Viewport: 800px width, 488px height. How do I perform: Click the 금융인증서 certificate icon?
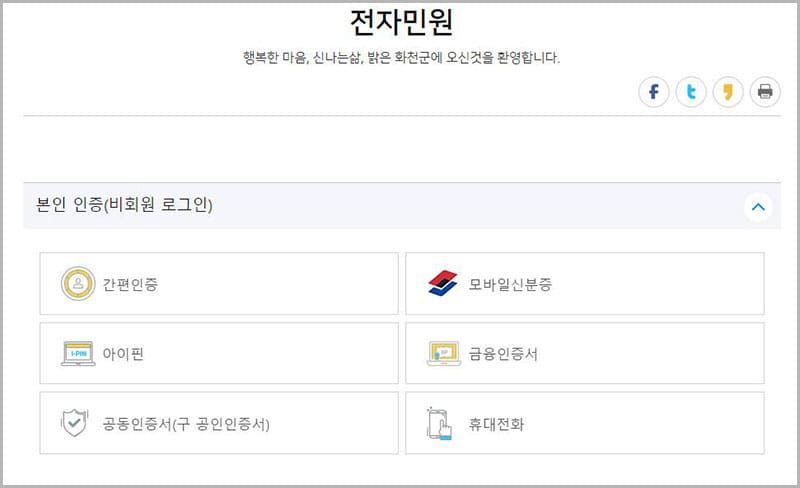click(442, 353)
